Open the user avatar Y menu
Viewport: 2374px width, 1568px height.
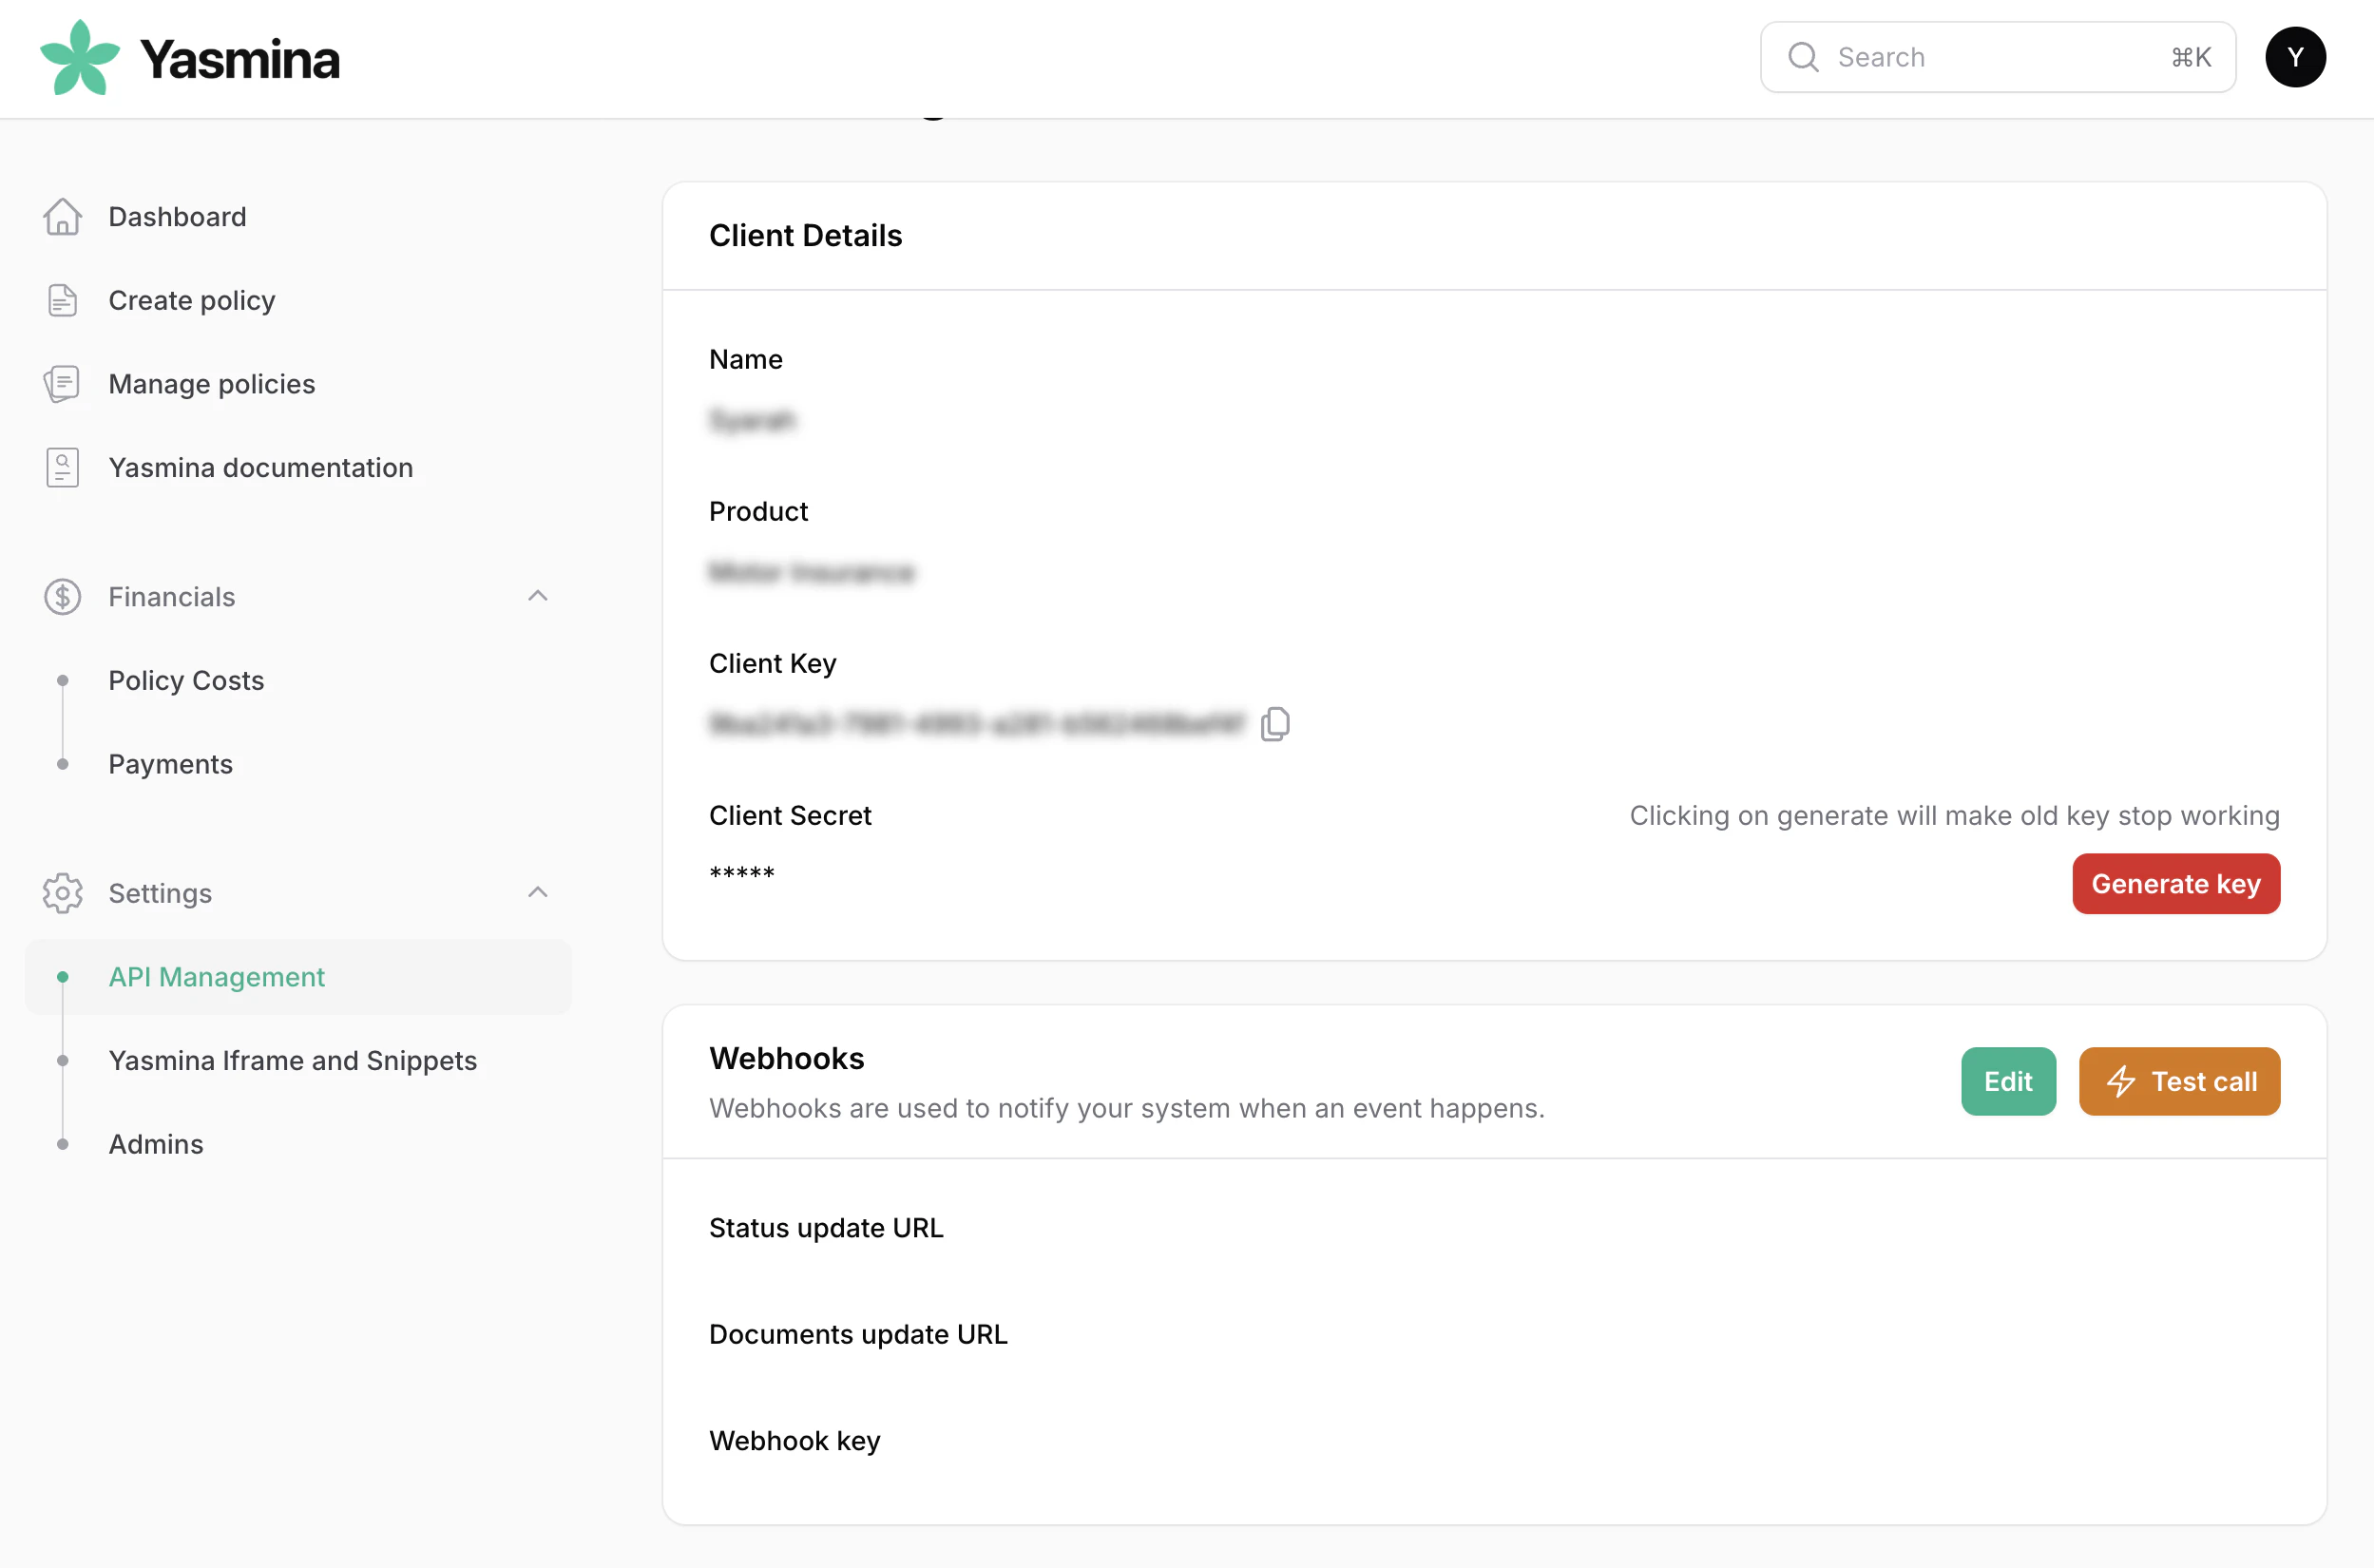(2295, 57)
